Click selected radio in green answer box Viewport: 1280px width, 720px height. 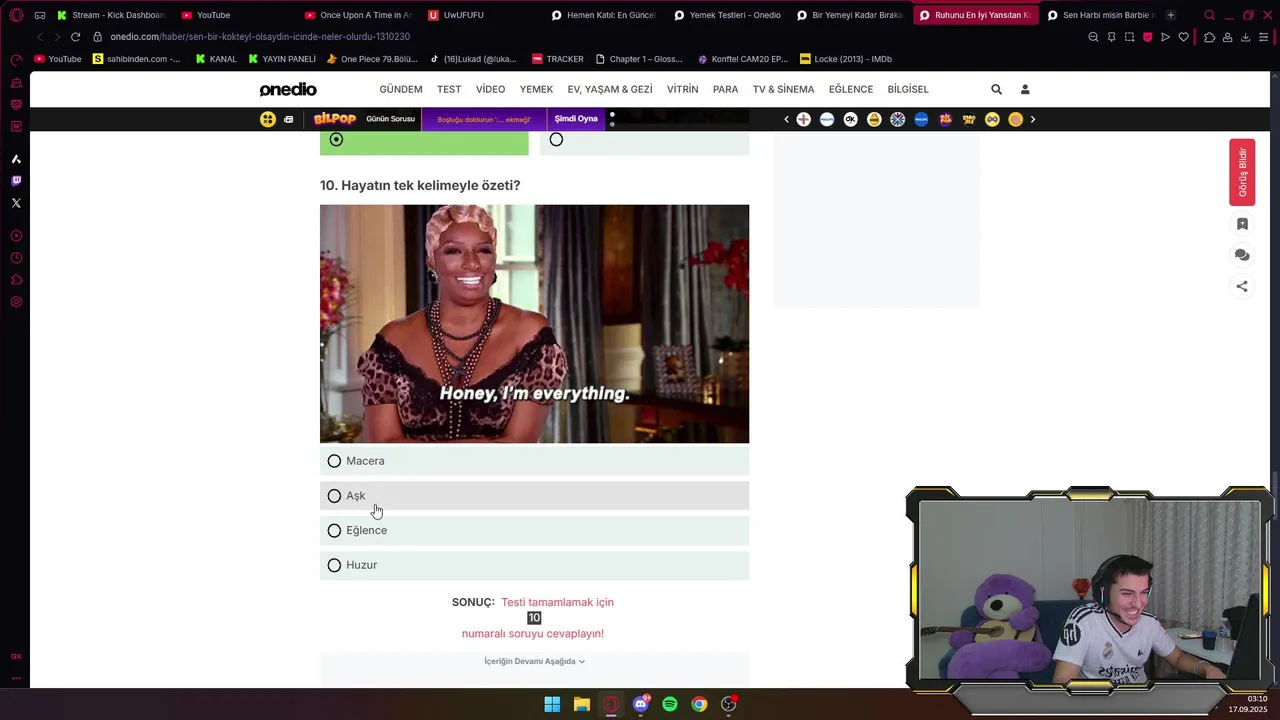point(336,140)
